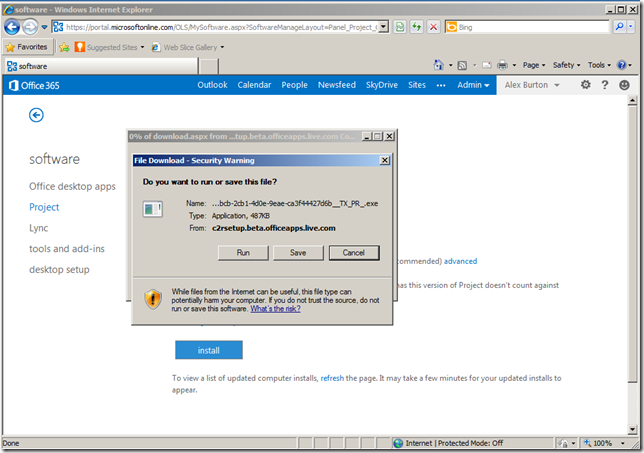The height and width of the screenshot is (453, 644).
Task: Open the Page menu
Action: point(534,65)
